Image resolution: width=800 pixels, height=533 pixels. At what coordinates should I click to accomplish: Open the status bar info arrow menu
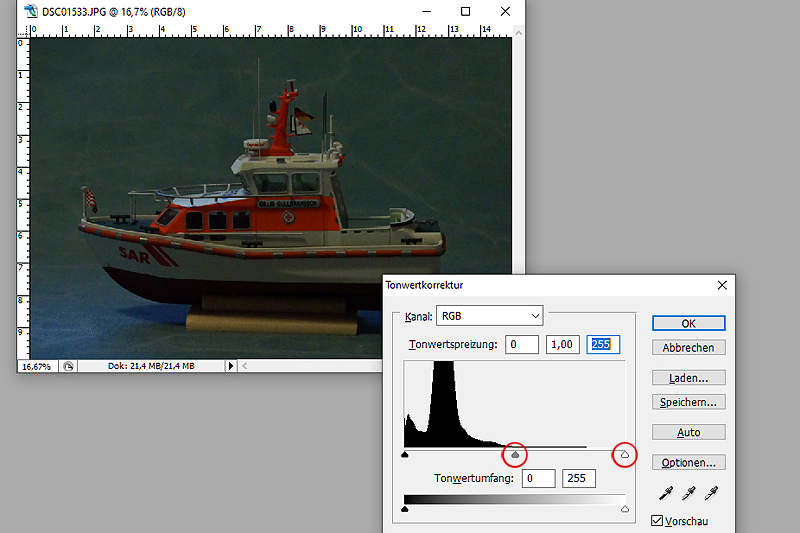231,366
